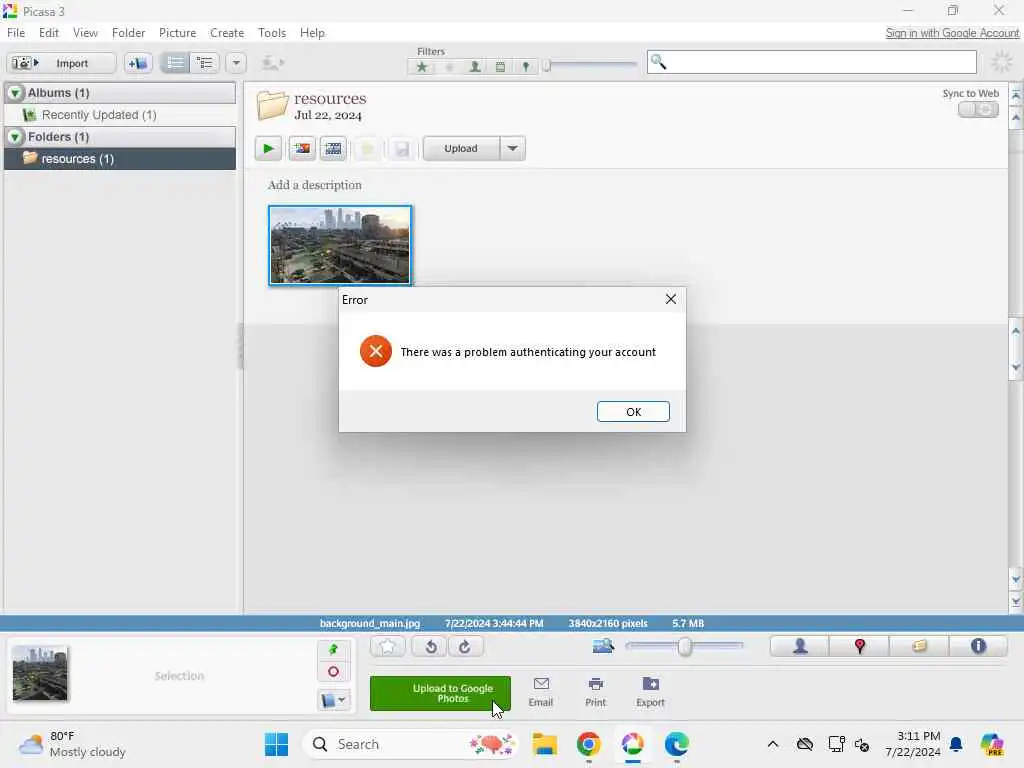Click the selection tray thumbnail
The width and height of the screenshot is (1024, 768).
(40, 673)
